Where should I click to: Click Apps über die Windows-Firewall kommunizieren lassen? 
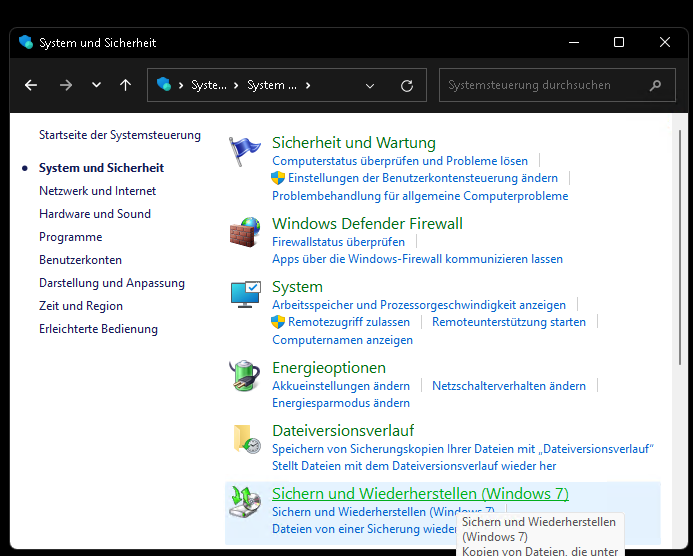pos(417,259)
